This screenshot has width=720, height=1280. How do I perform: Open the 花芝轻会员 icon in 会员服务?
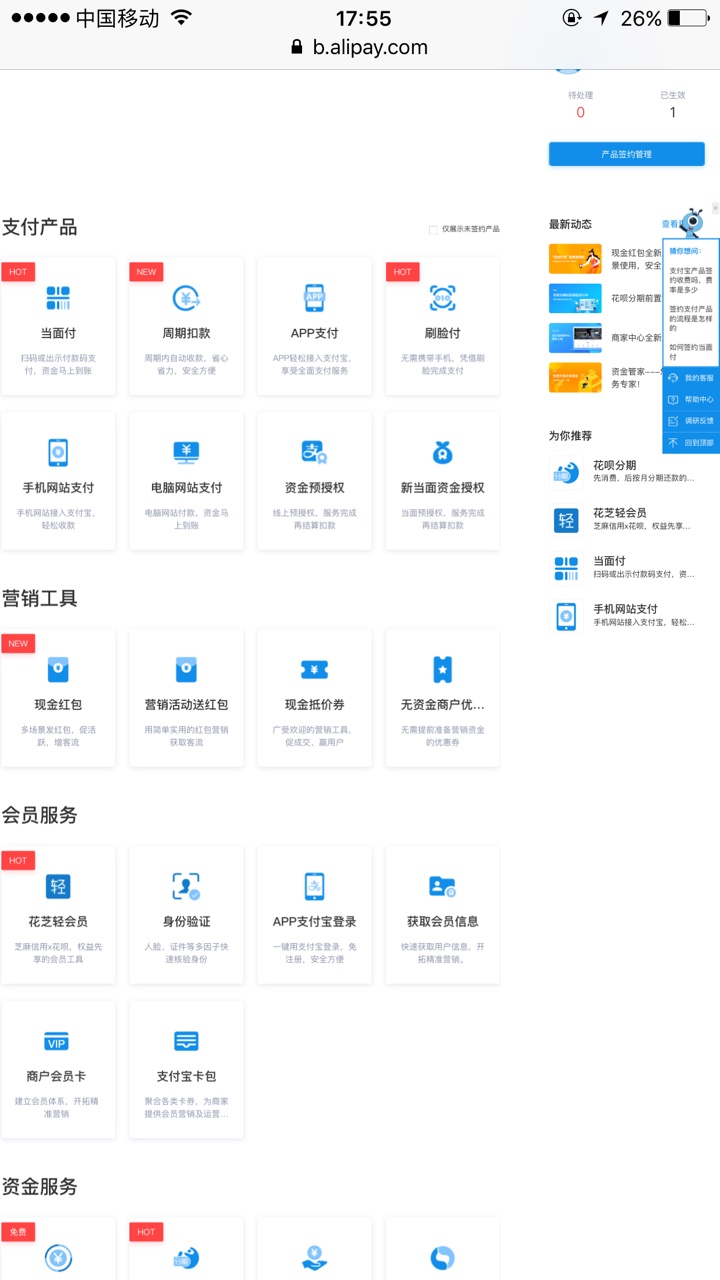point(58,887)
